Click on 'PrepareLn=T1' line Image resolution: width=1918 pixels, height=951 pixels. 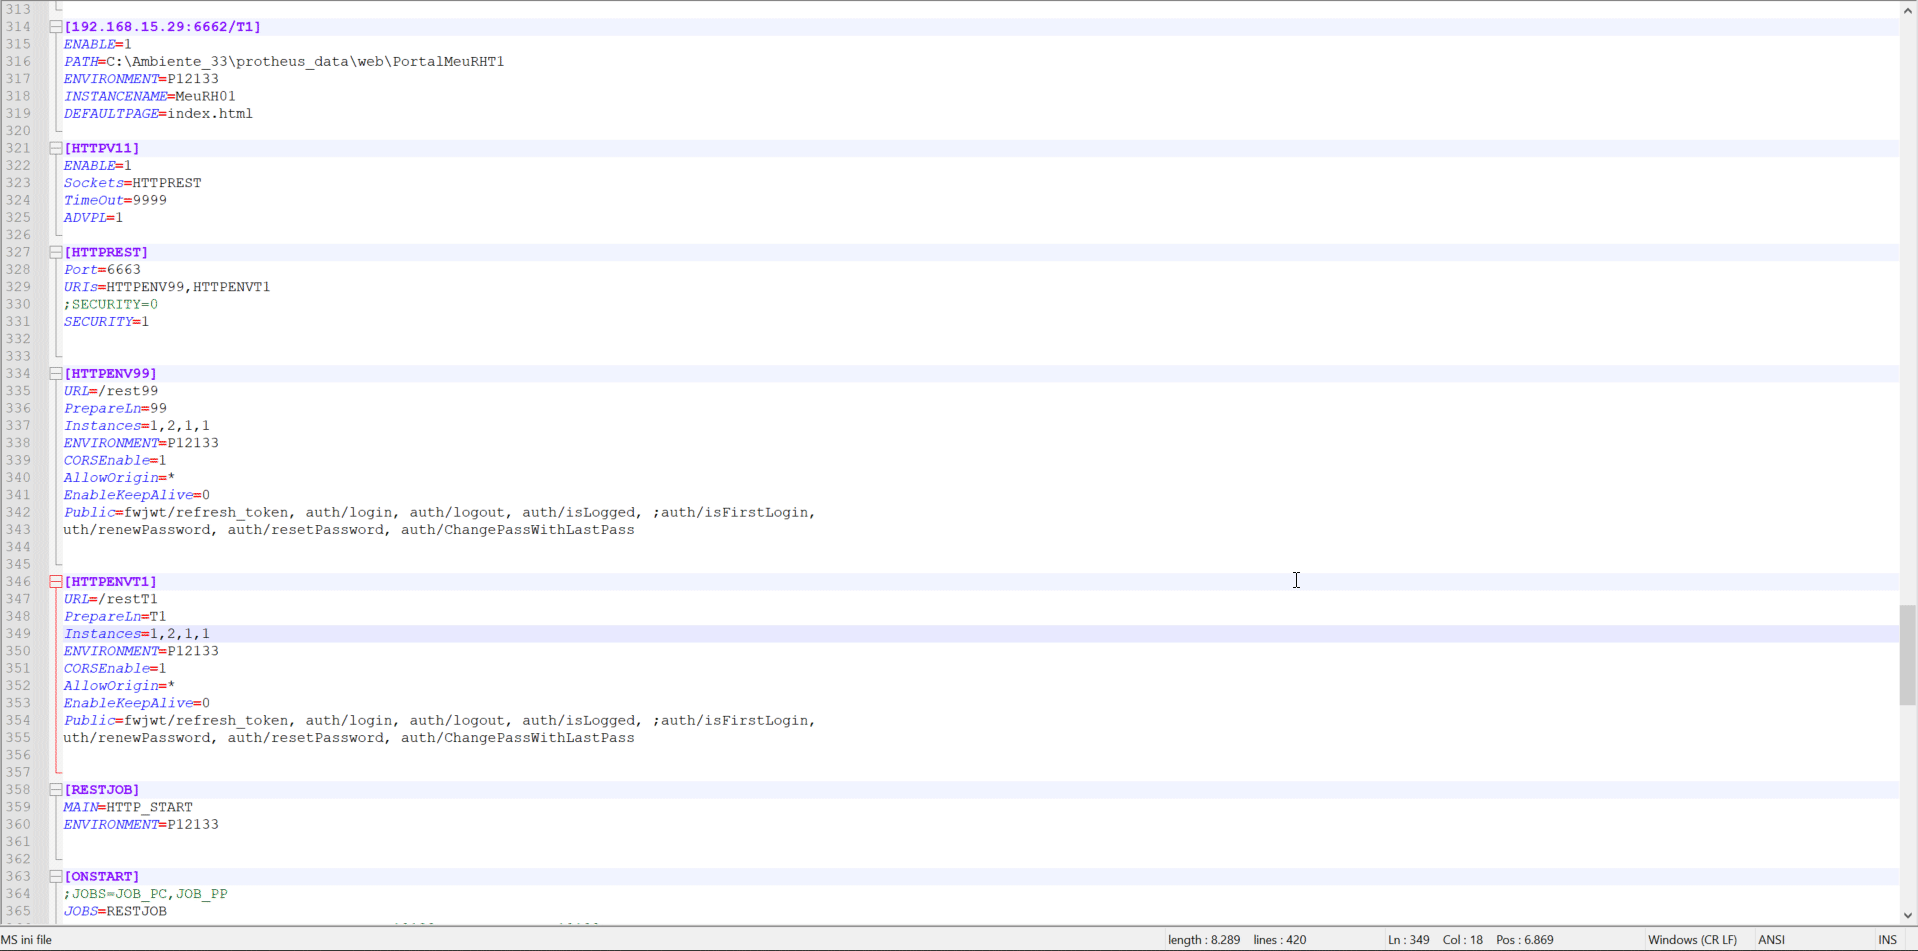115,616
